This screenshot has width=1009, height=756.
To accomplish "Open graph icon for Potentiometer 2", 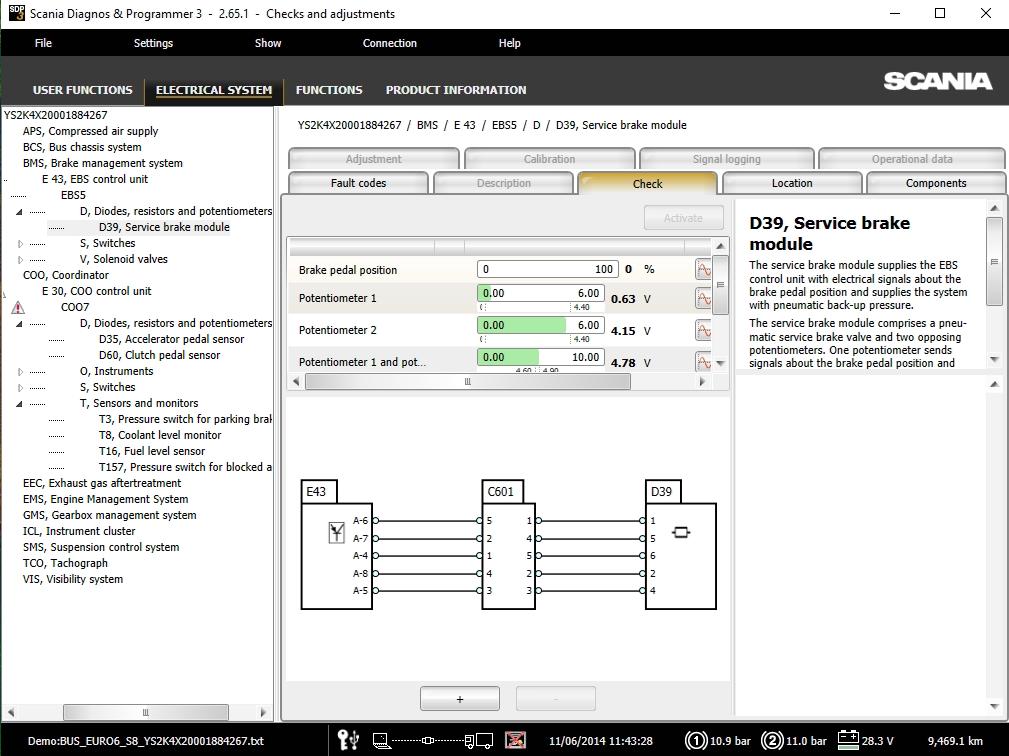I will (x=703, y=330).
